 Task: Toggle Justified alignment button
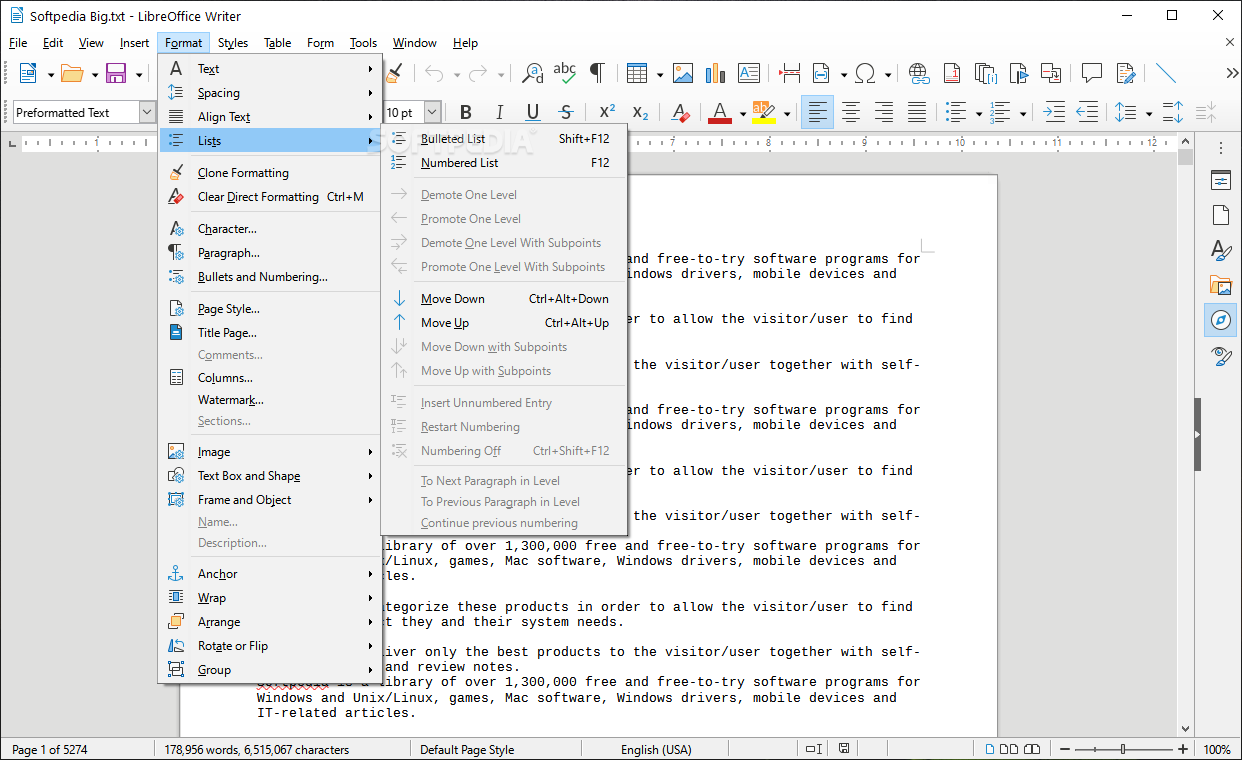click(917, 113)
